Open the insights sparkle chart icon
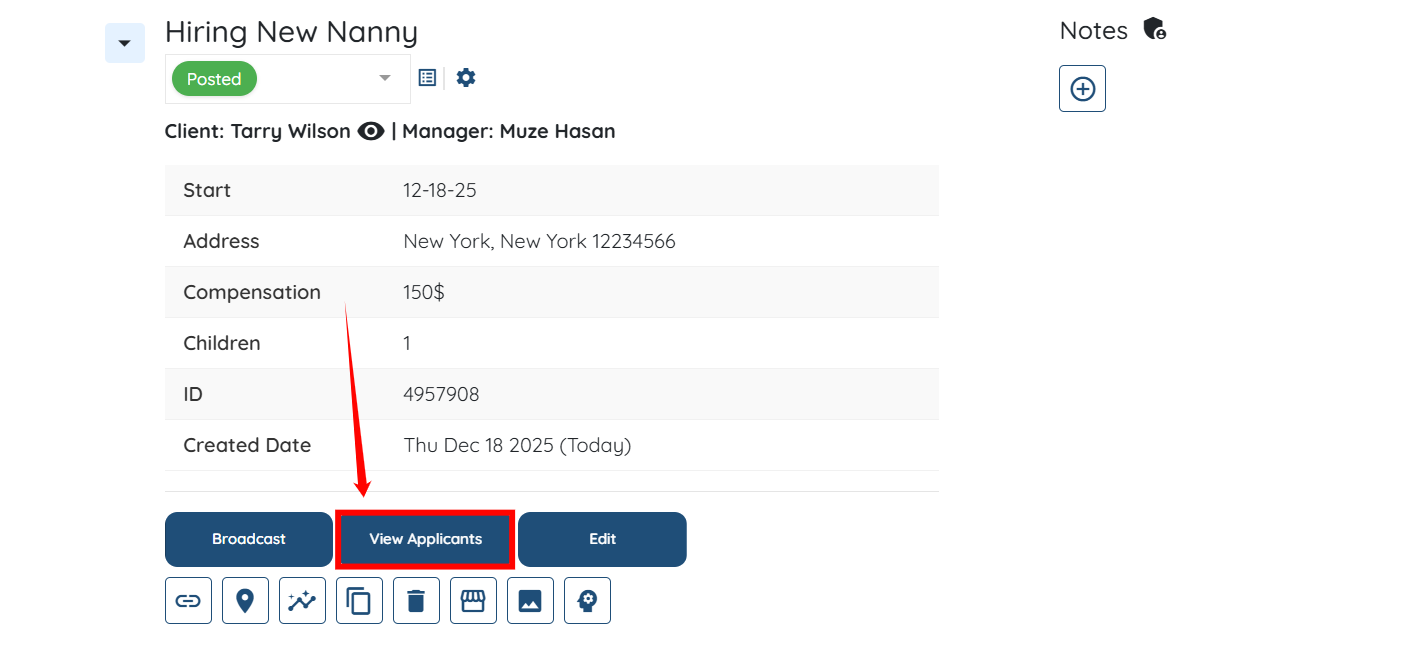Screen dimensions: 1427x650 tap(302, 600)
